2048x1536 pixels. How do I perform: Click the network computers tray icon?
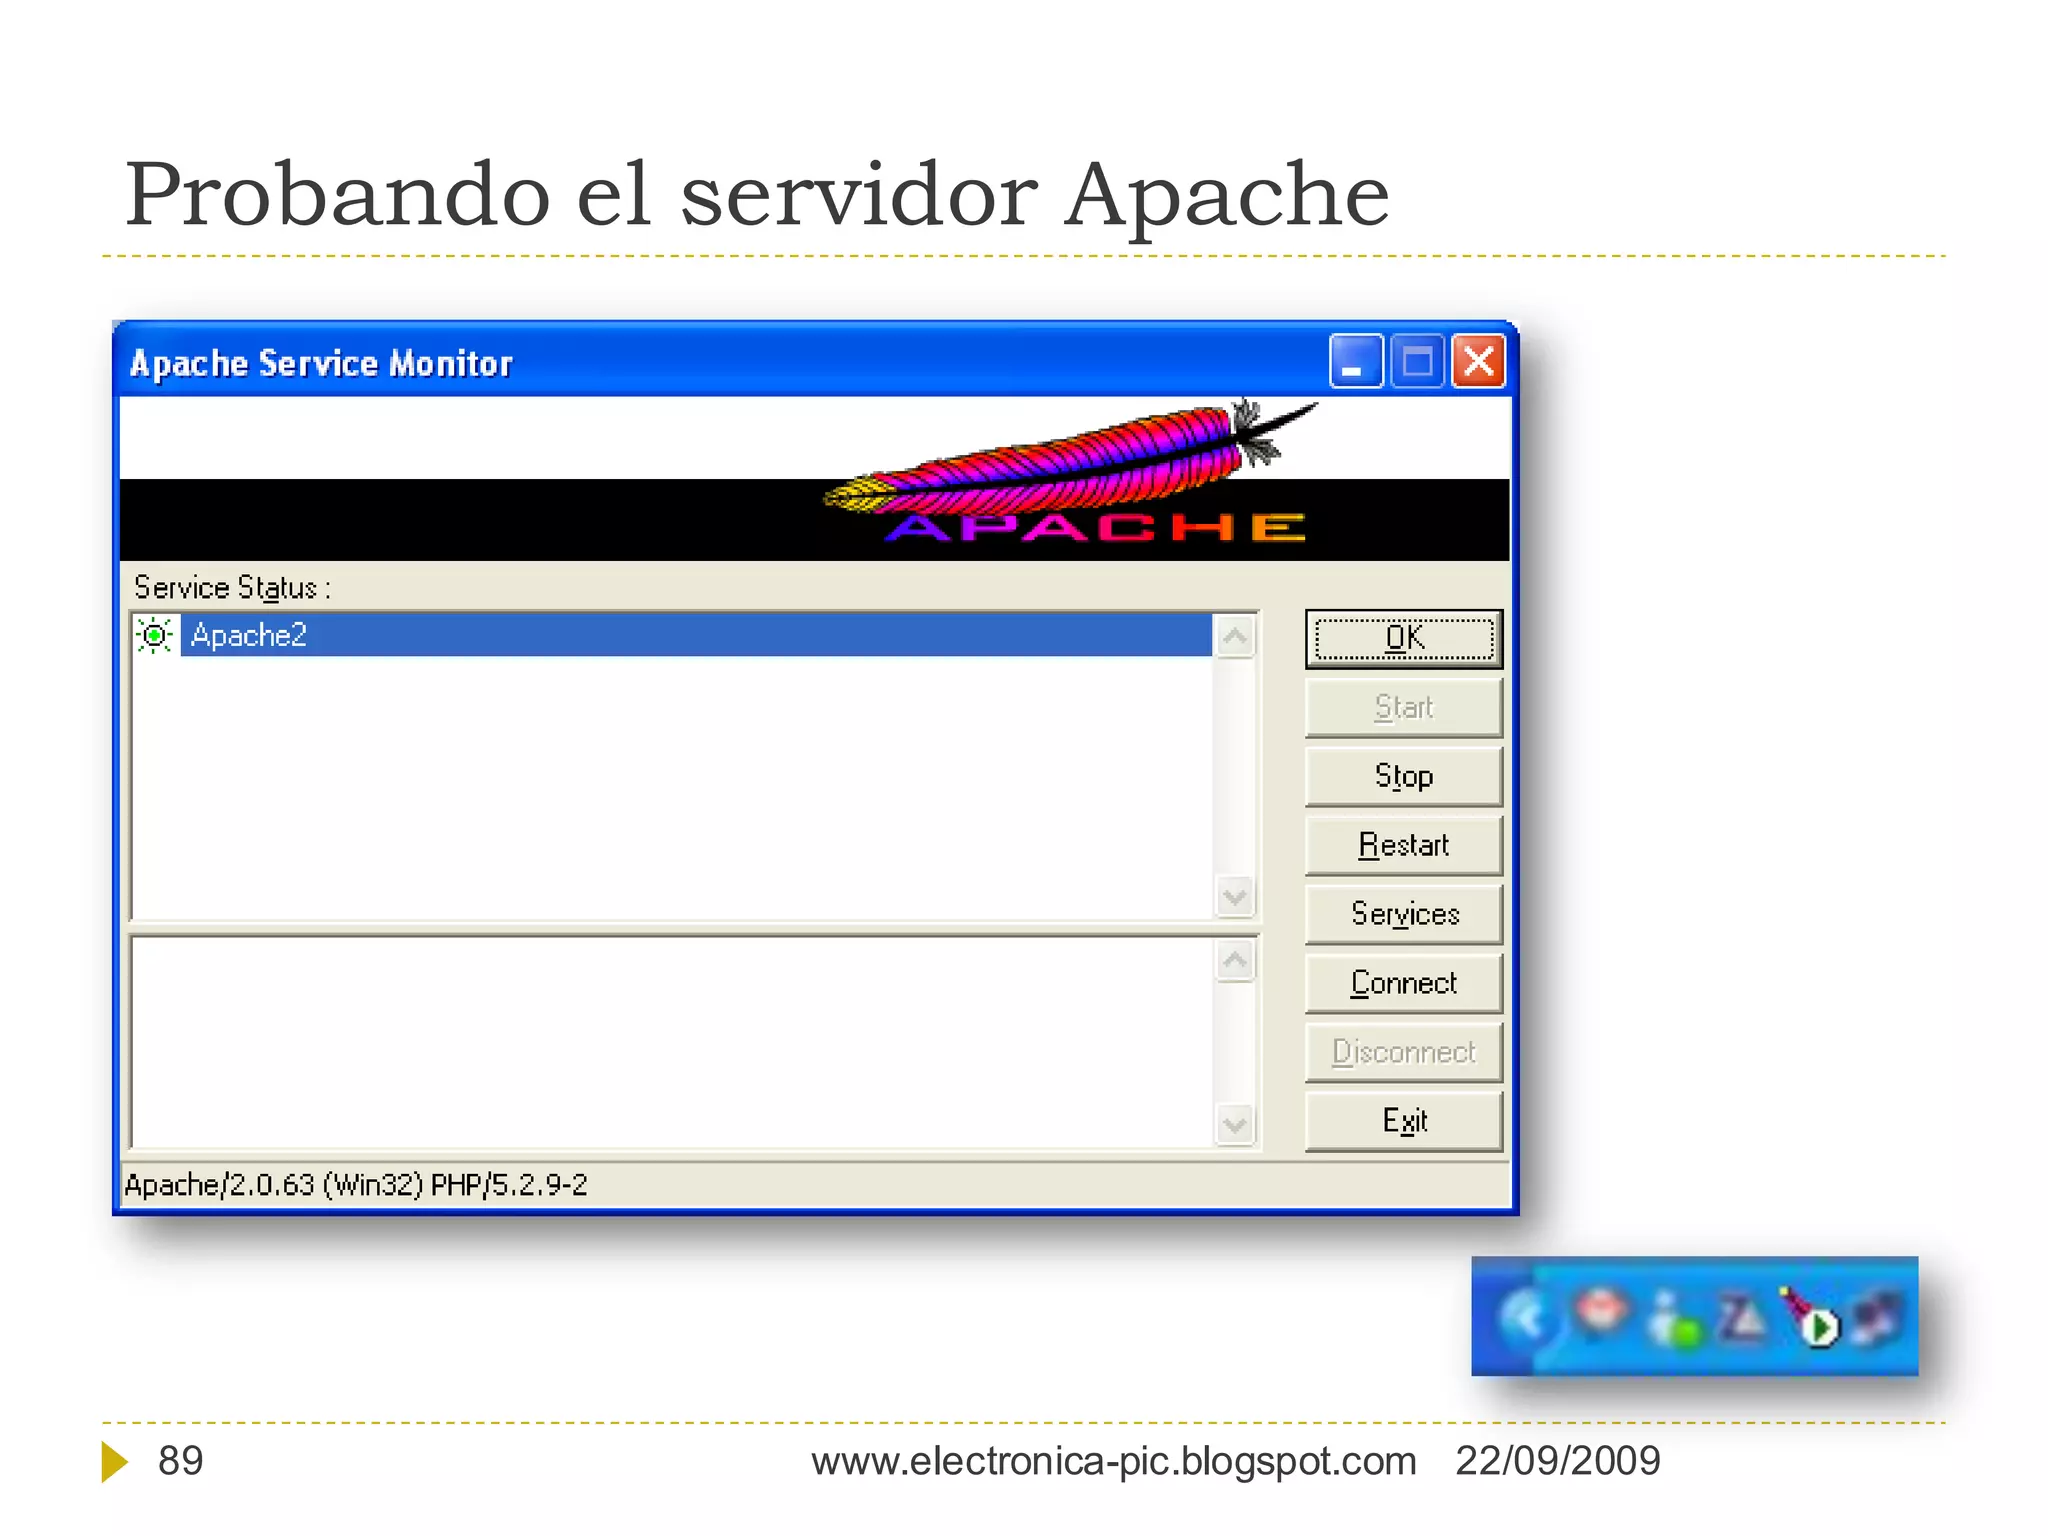1876,1317
